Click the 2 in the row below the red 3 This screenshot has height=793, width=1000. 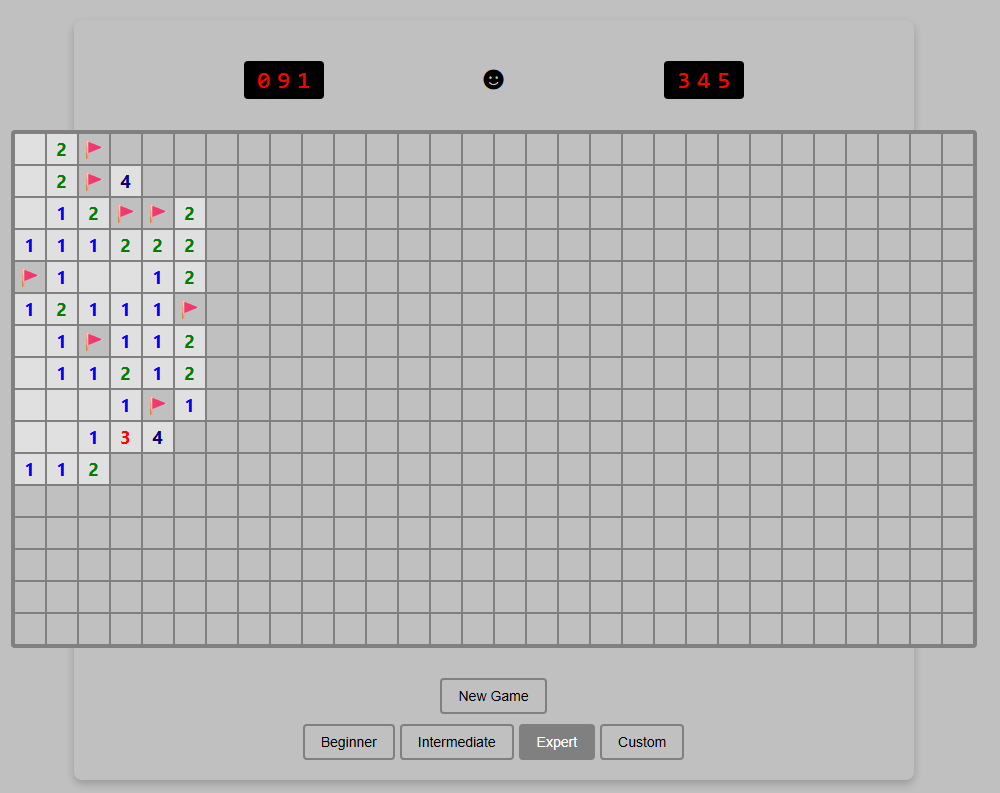(94, 470)
